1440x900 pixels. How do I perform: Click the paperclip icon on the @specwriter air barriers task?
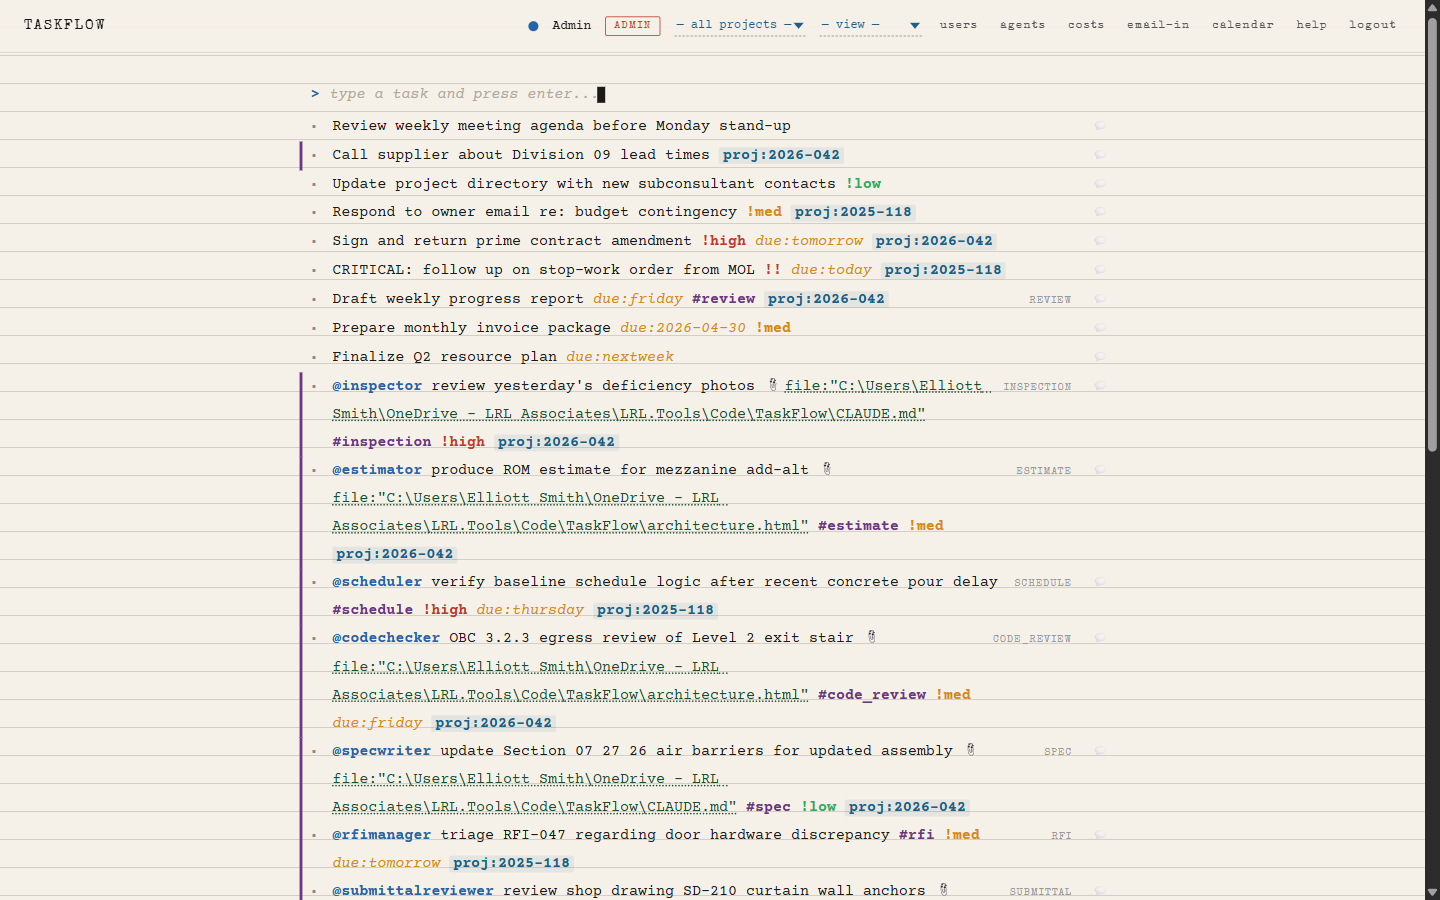tap(970, 749)
